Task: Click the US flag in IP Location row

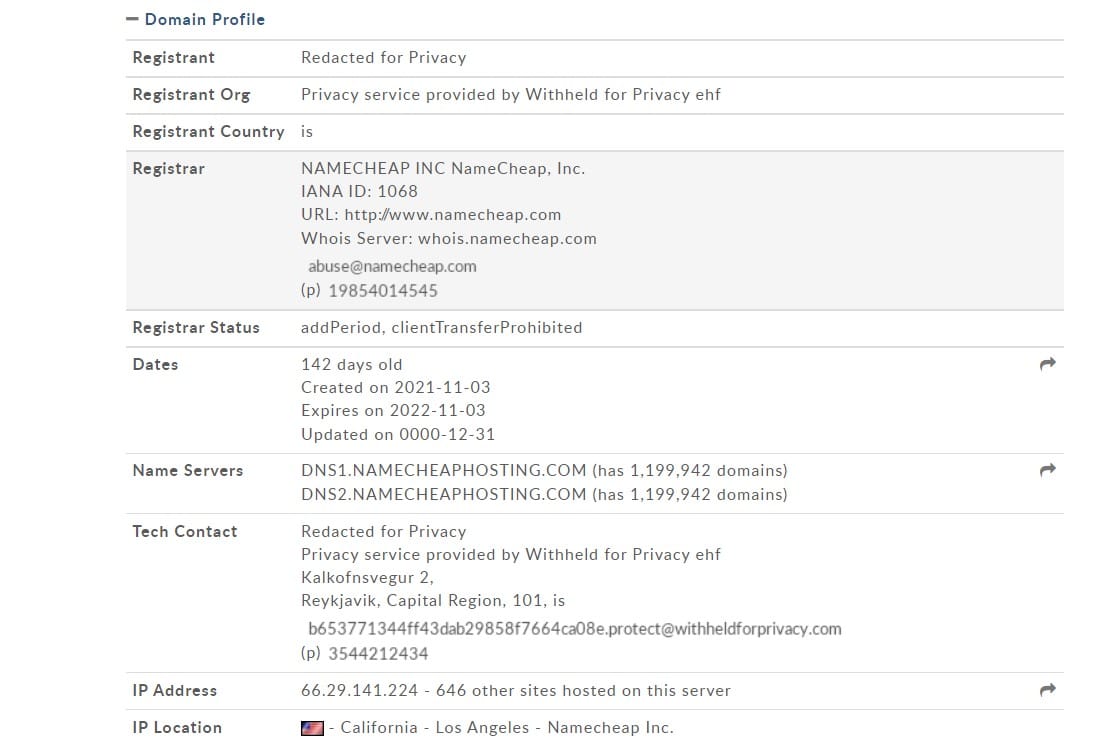Action: pyautogui.click(x=312, y=728)
